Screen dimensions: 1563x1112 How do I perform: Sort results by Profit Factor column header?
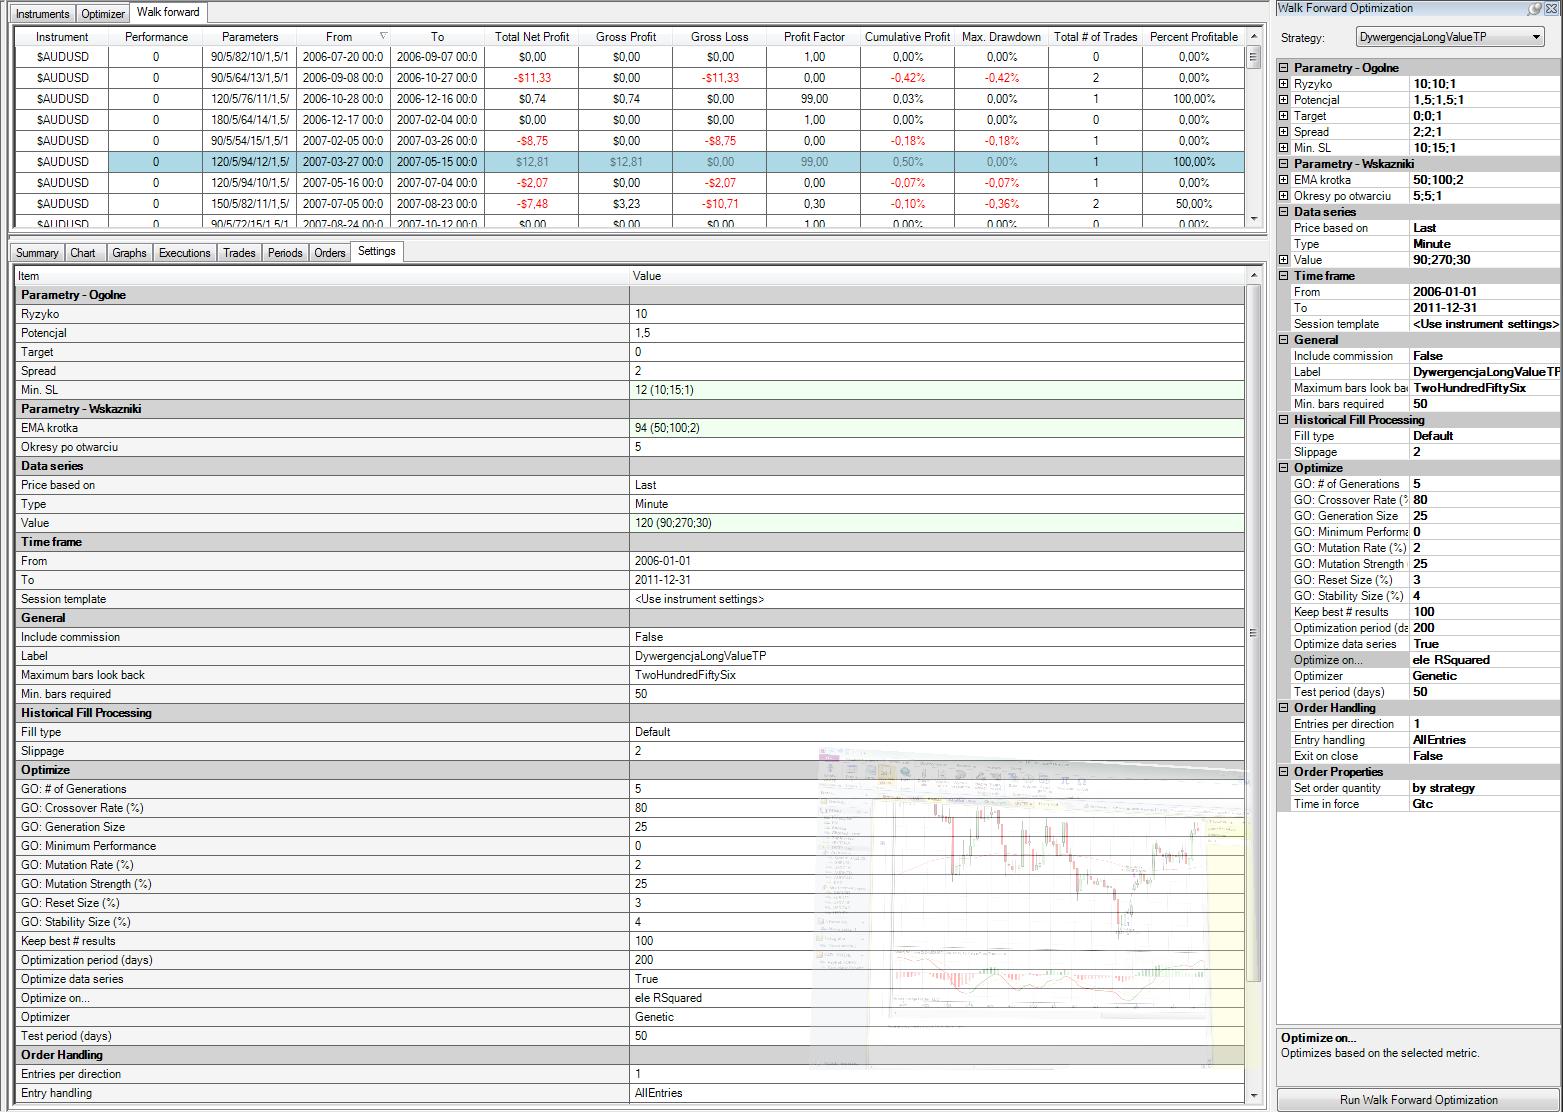coord(814,37)
